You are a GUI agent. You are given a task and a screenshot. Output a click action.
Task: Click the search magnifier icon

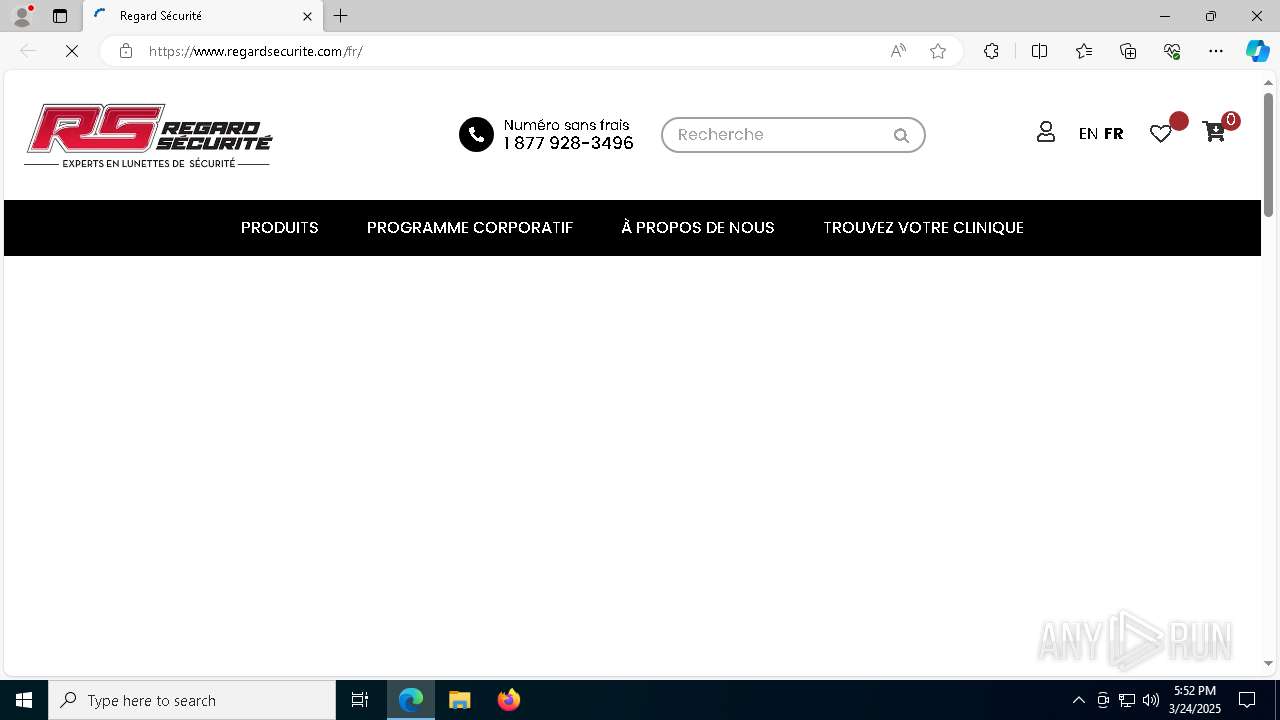coord(901,135)
